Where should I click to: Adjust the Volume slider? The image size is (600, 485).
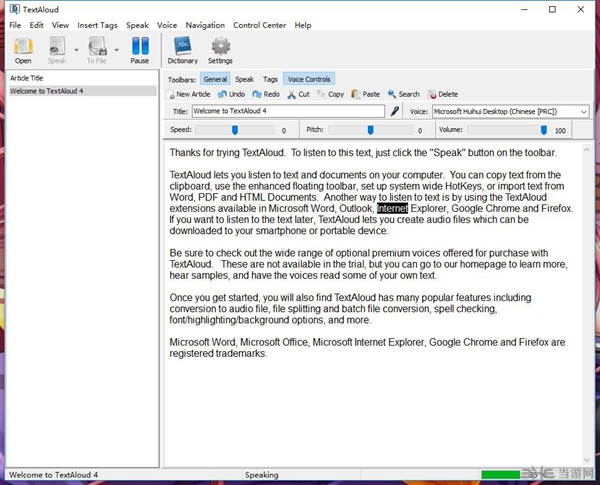544,130
